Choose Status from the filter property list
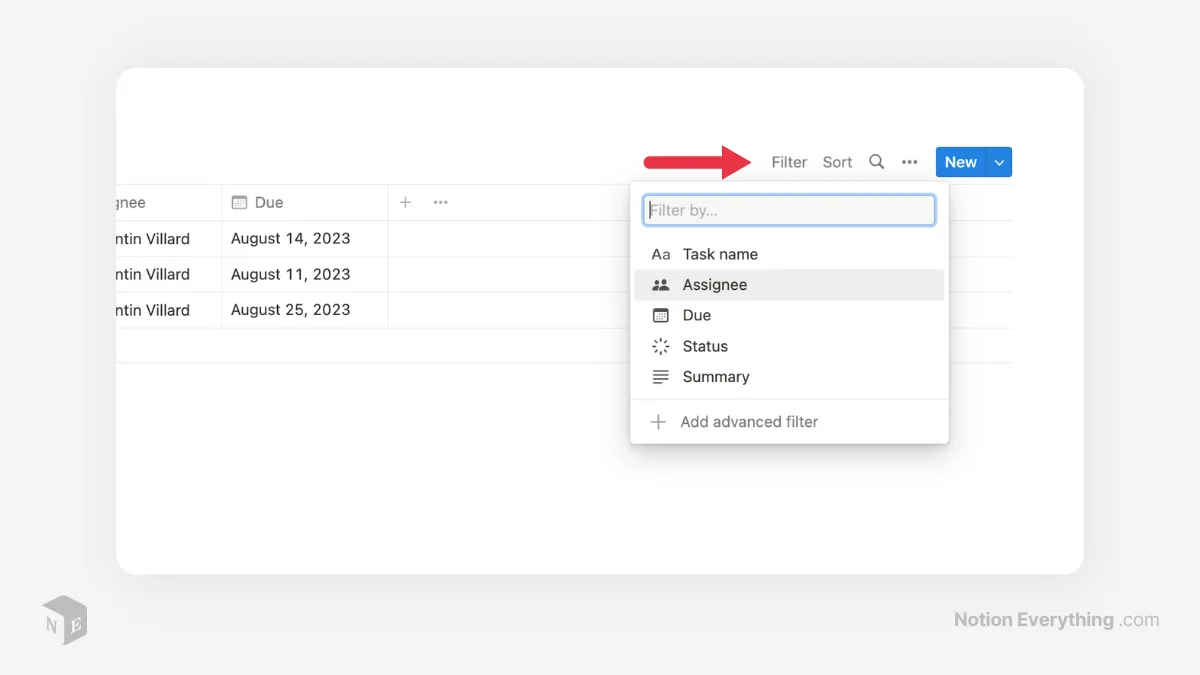This screenshot has height=675, width=1200. click(x=704, y=346)
